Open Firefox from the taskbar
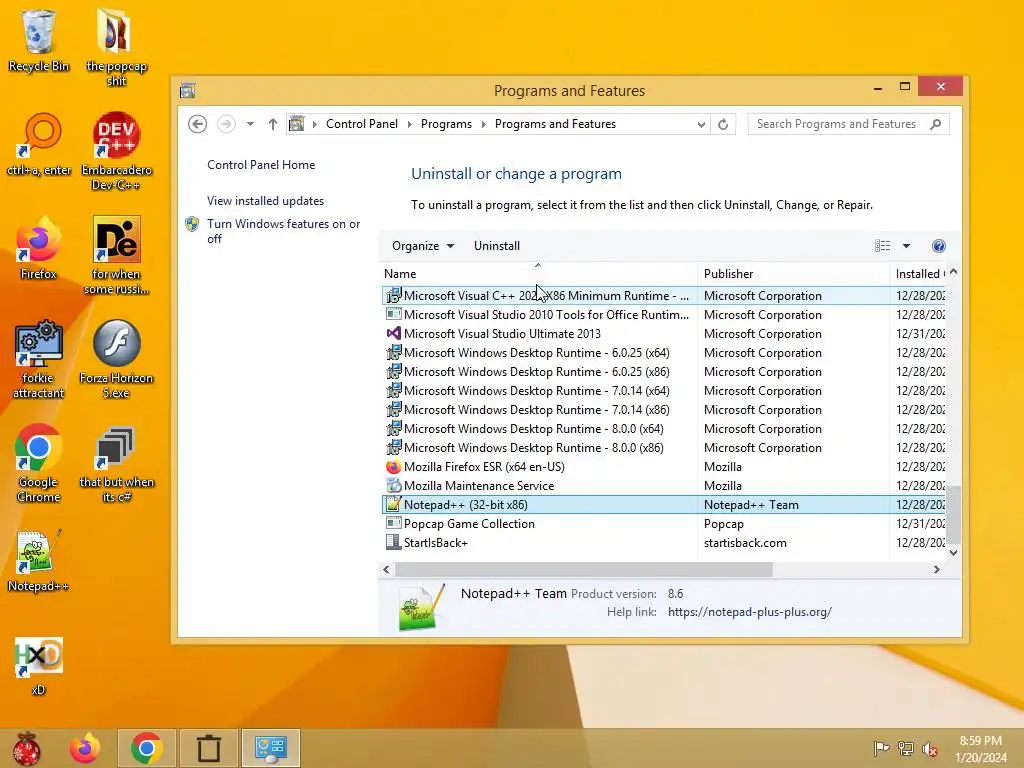Screen dimensions: 1024x768 pyautogui.click(x=85, y=748)
